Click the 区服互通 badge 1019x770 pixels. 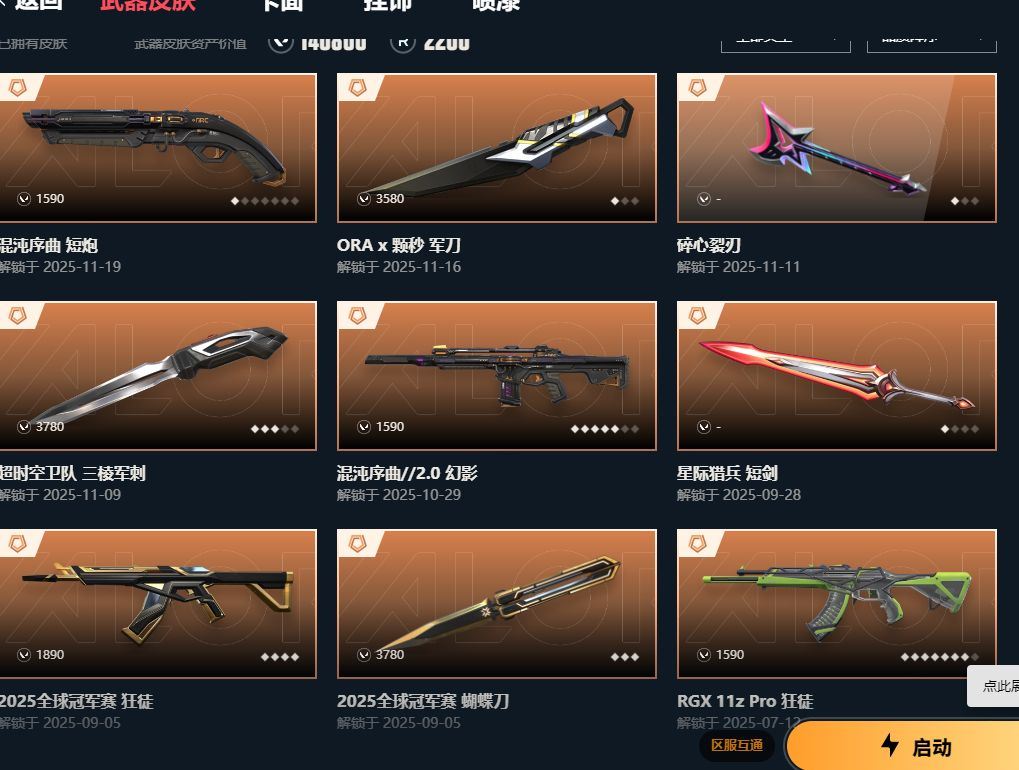point(737,745)
